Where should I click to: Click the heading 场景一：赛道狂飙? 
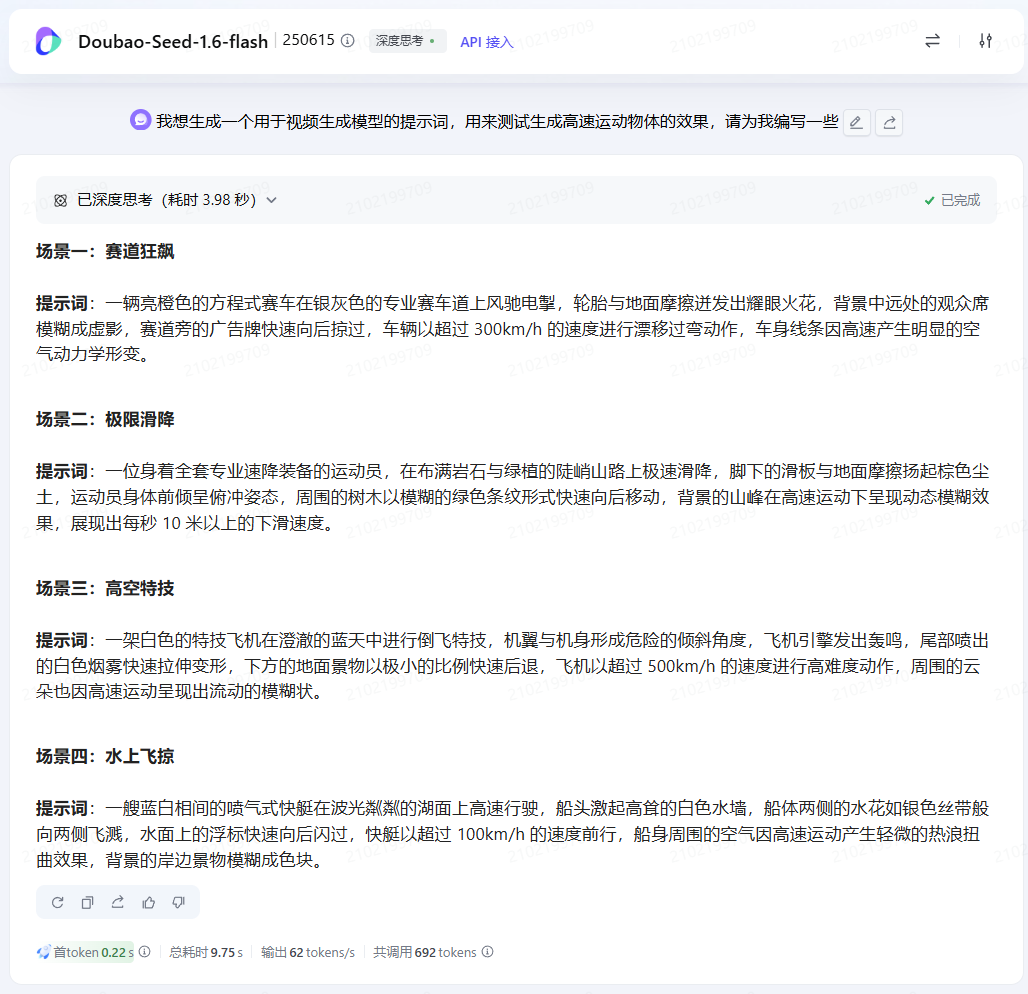(105, 251)
